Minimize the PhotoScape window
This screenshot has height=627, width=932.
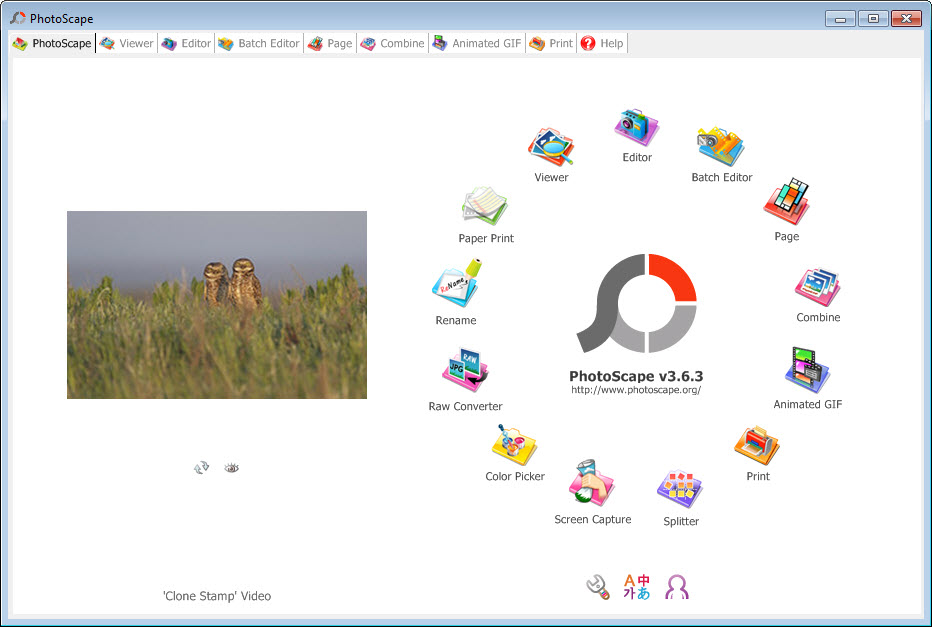coord(840,19)
